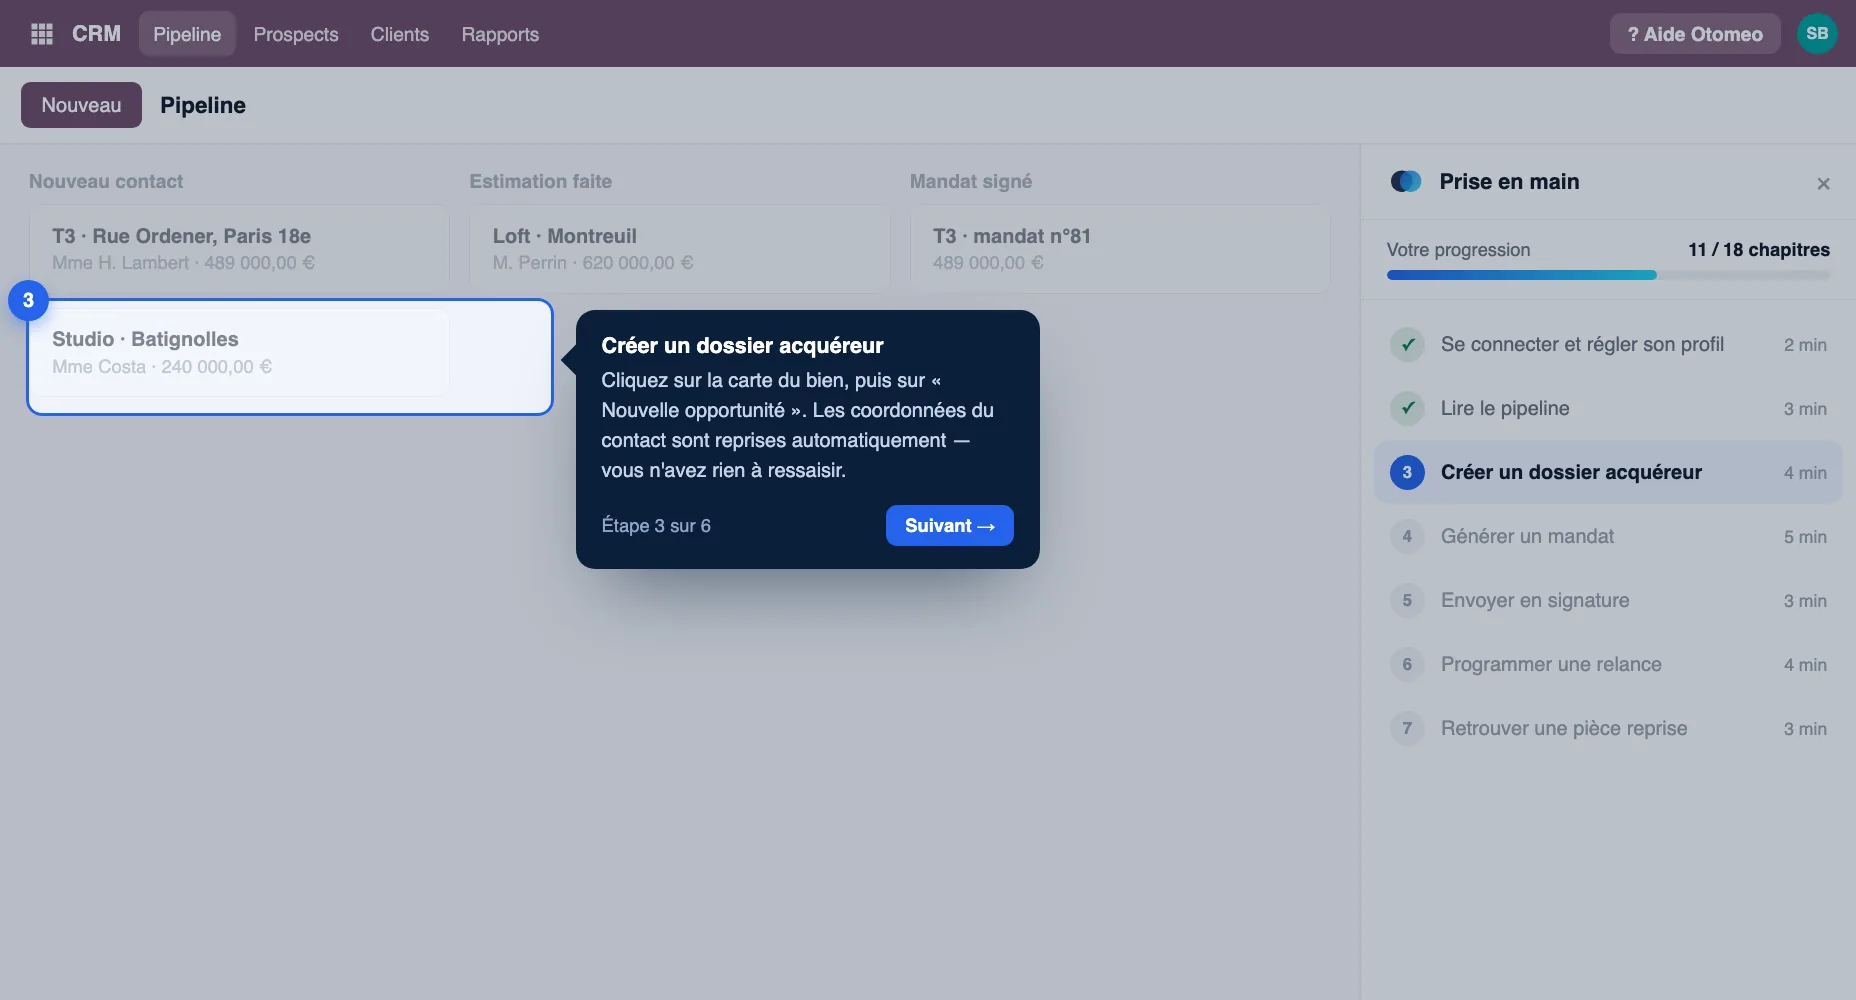Viewport: 1856px width, 1000px height.
Task: Open the T3 · Rue Ordener card
Action: (x=239, y=249)
